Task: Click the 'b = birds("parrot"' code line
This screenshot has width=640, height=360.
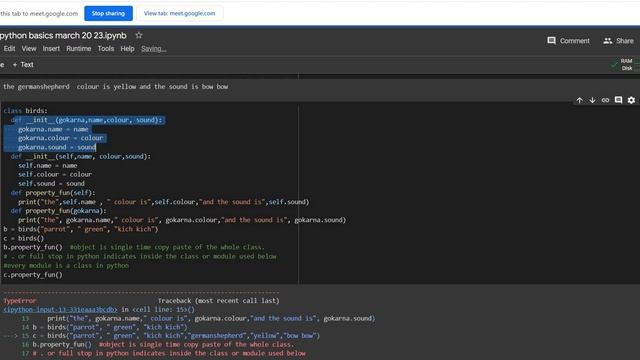Action: (81, 229)
